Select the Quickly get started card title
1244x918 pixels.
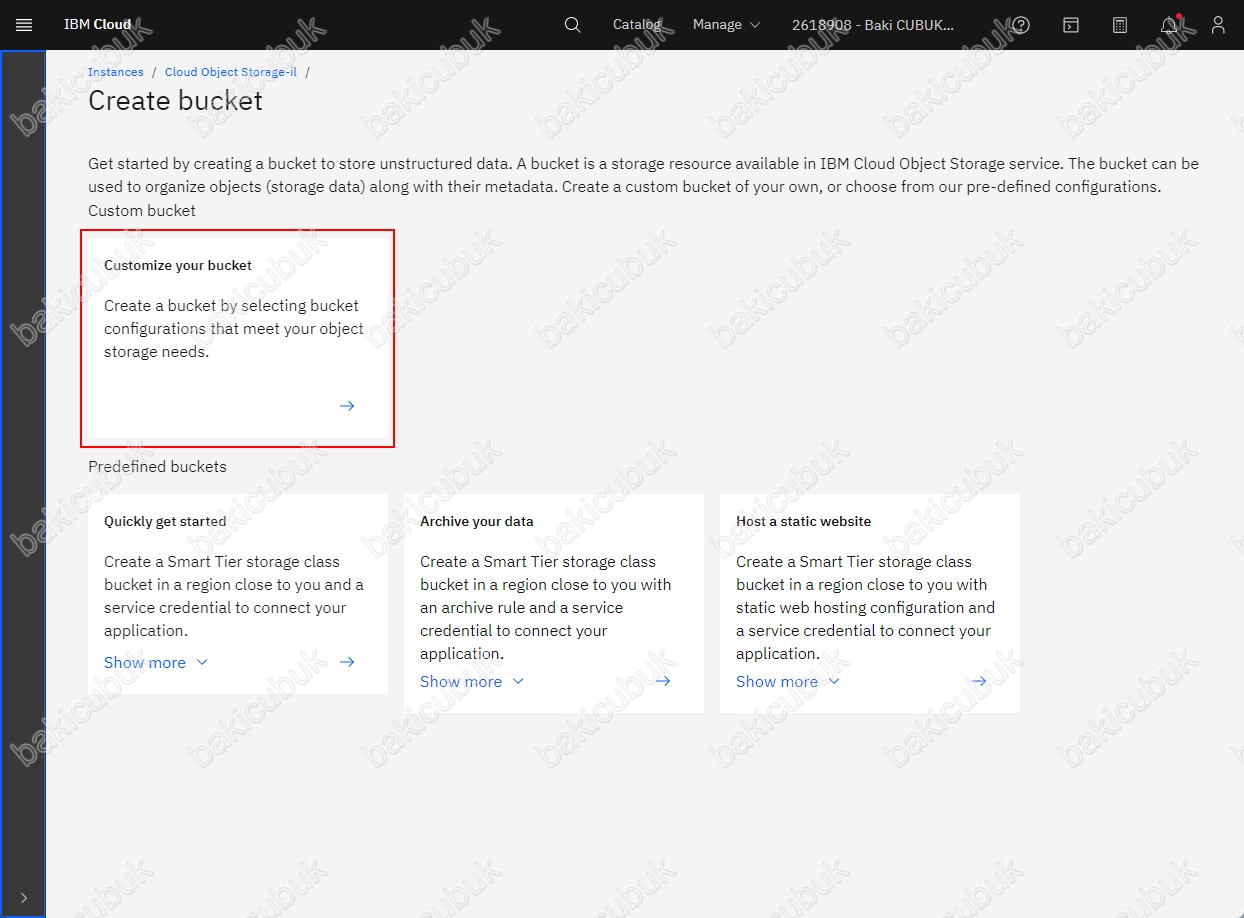(x=165, y=521)
